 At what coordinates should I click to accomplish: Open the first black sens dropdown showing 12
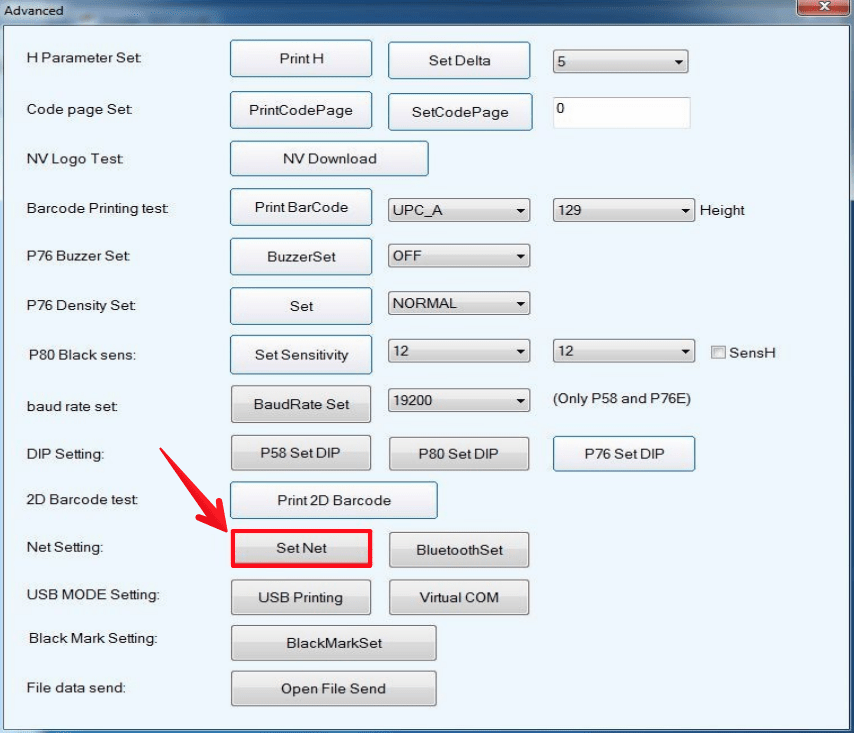point(459,351)
